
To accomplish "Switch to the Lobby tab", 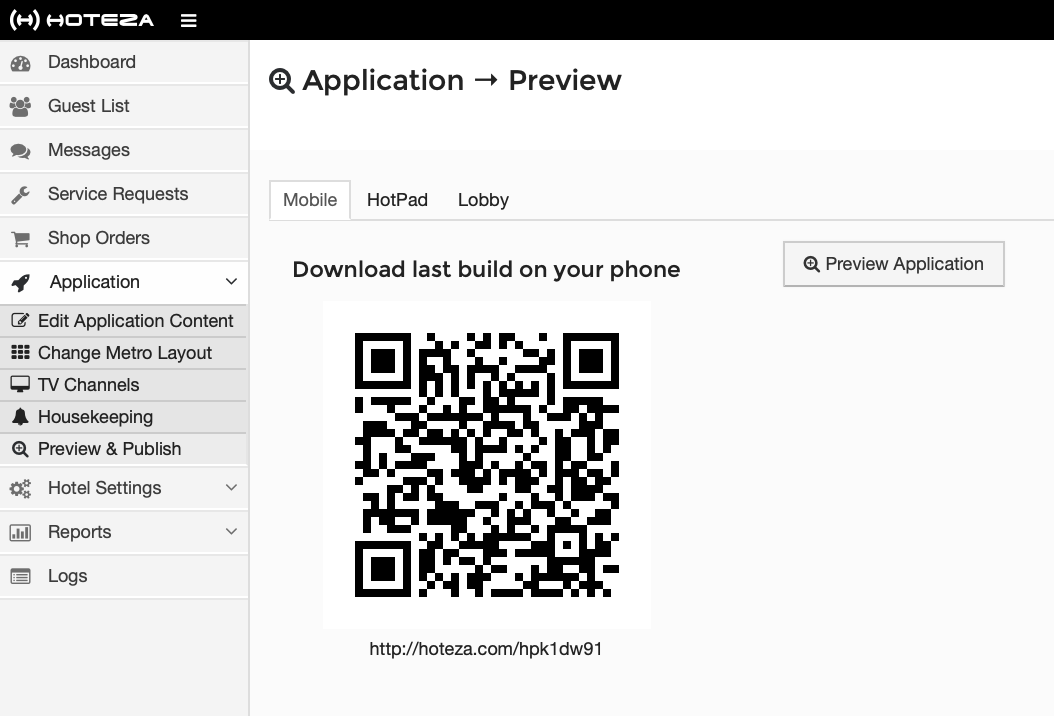I will pos(483,200).
